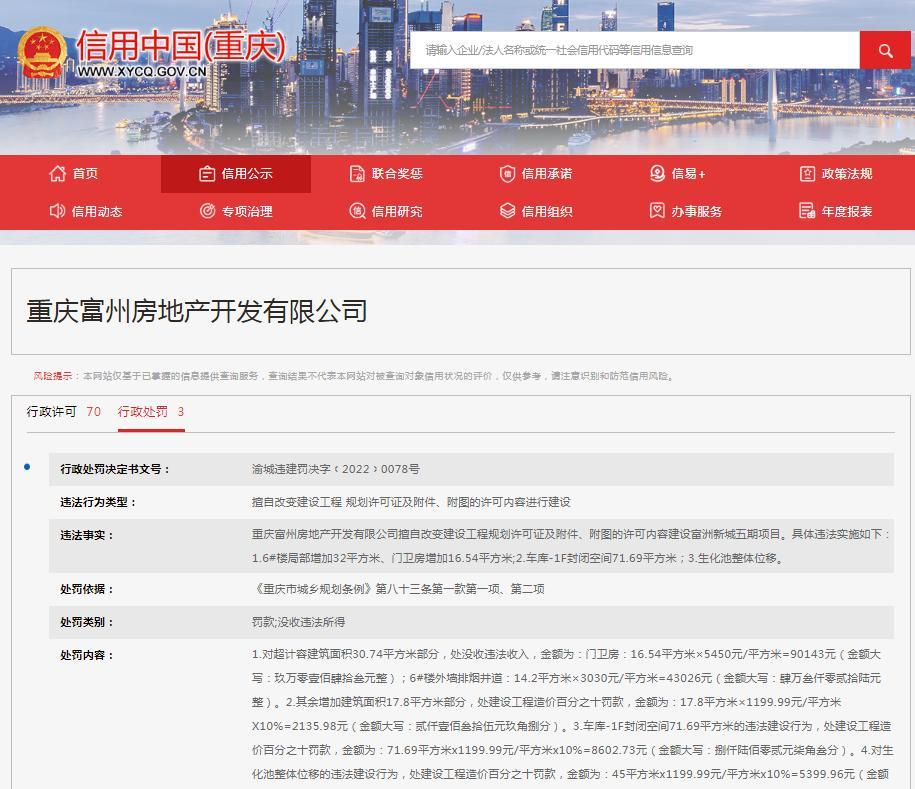The image size is (915, 789).
Task: Click the 行政处罚决定书文号 label
Action: 114,469
